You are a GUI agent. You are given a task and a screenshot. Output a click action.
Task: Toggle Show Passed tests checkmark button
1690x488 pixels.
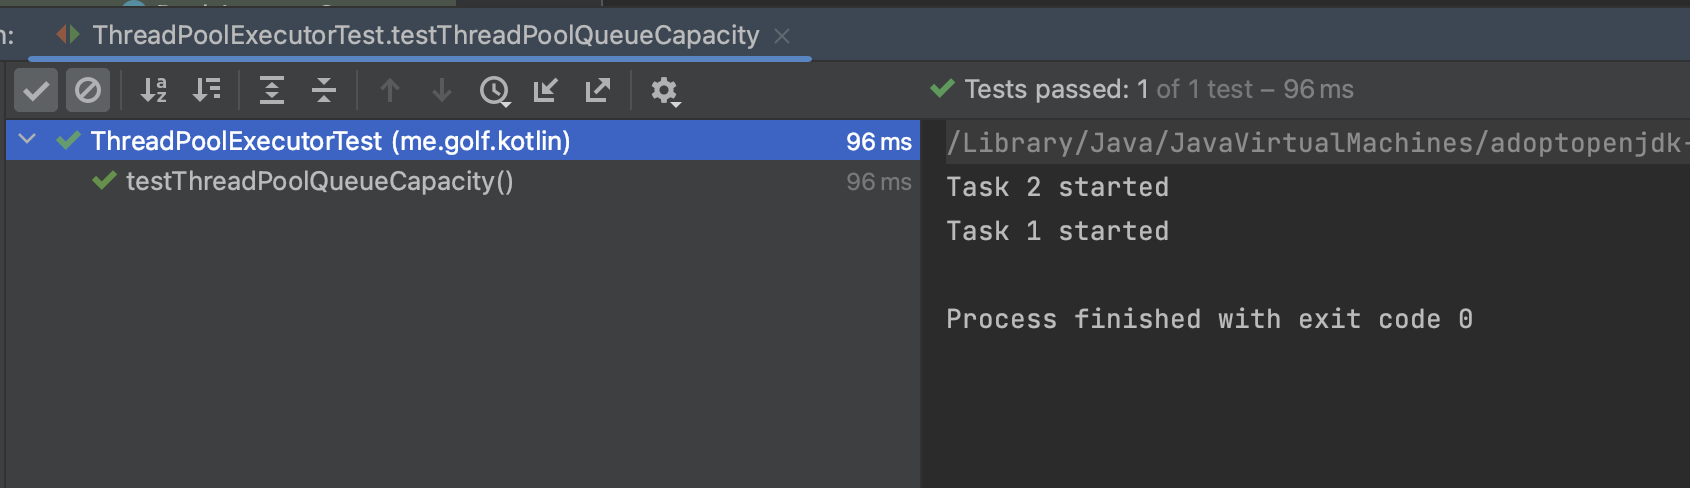36,91
